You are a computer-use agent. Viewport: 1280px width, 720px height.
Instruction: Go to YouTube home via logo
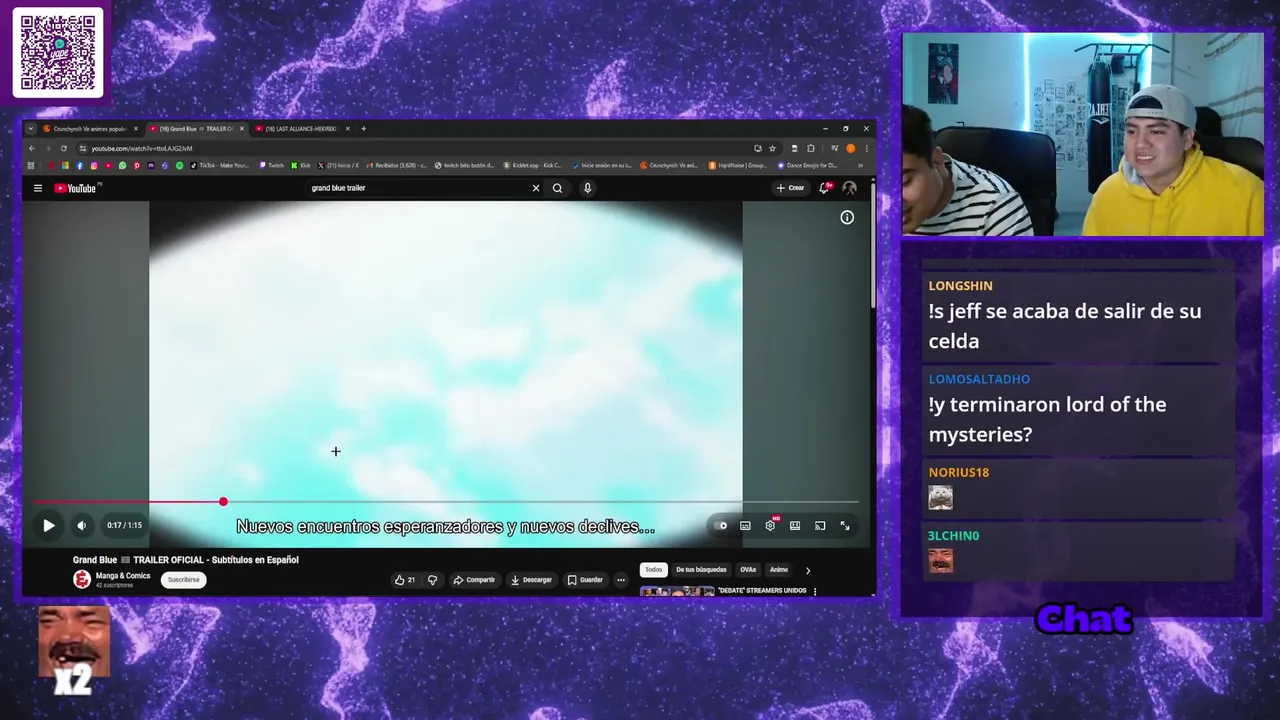(x=76, y=188)
